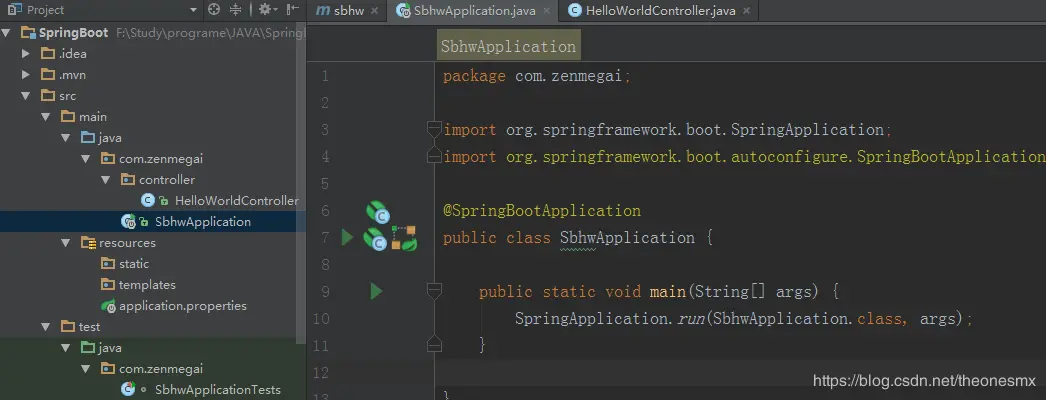This screenshot has height=400, width=1046.
Task: Click line number 10 in the gutter
Action: (x=322, y=319)
